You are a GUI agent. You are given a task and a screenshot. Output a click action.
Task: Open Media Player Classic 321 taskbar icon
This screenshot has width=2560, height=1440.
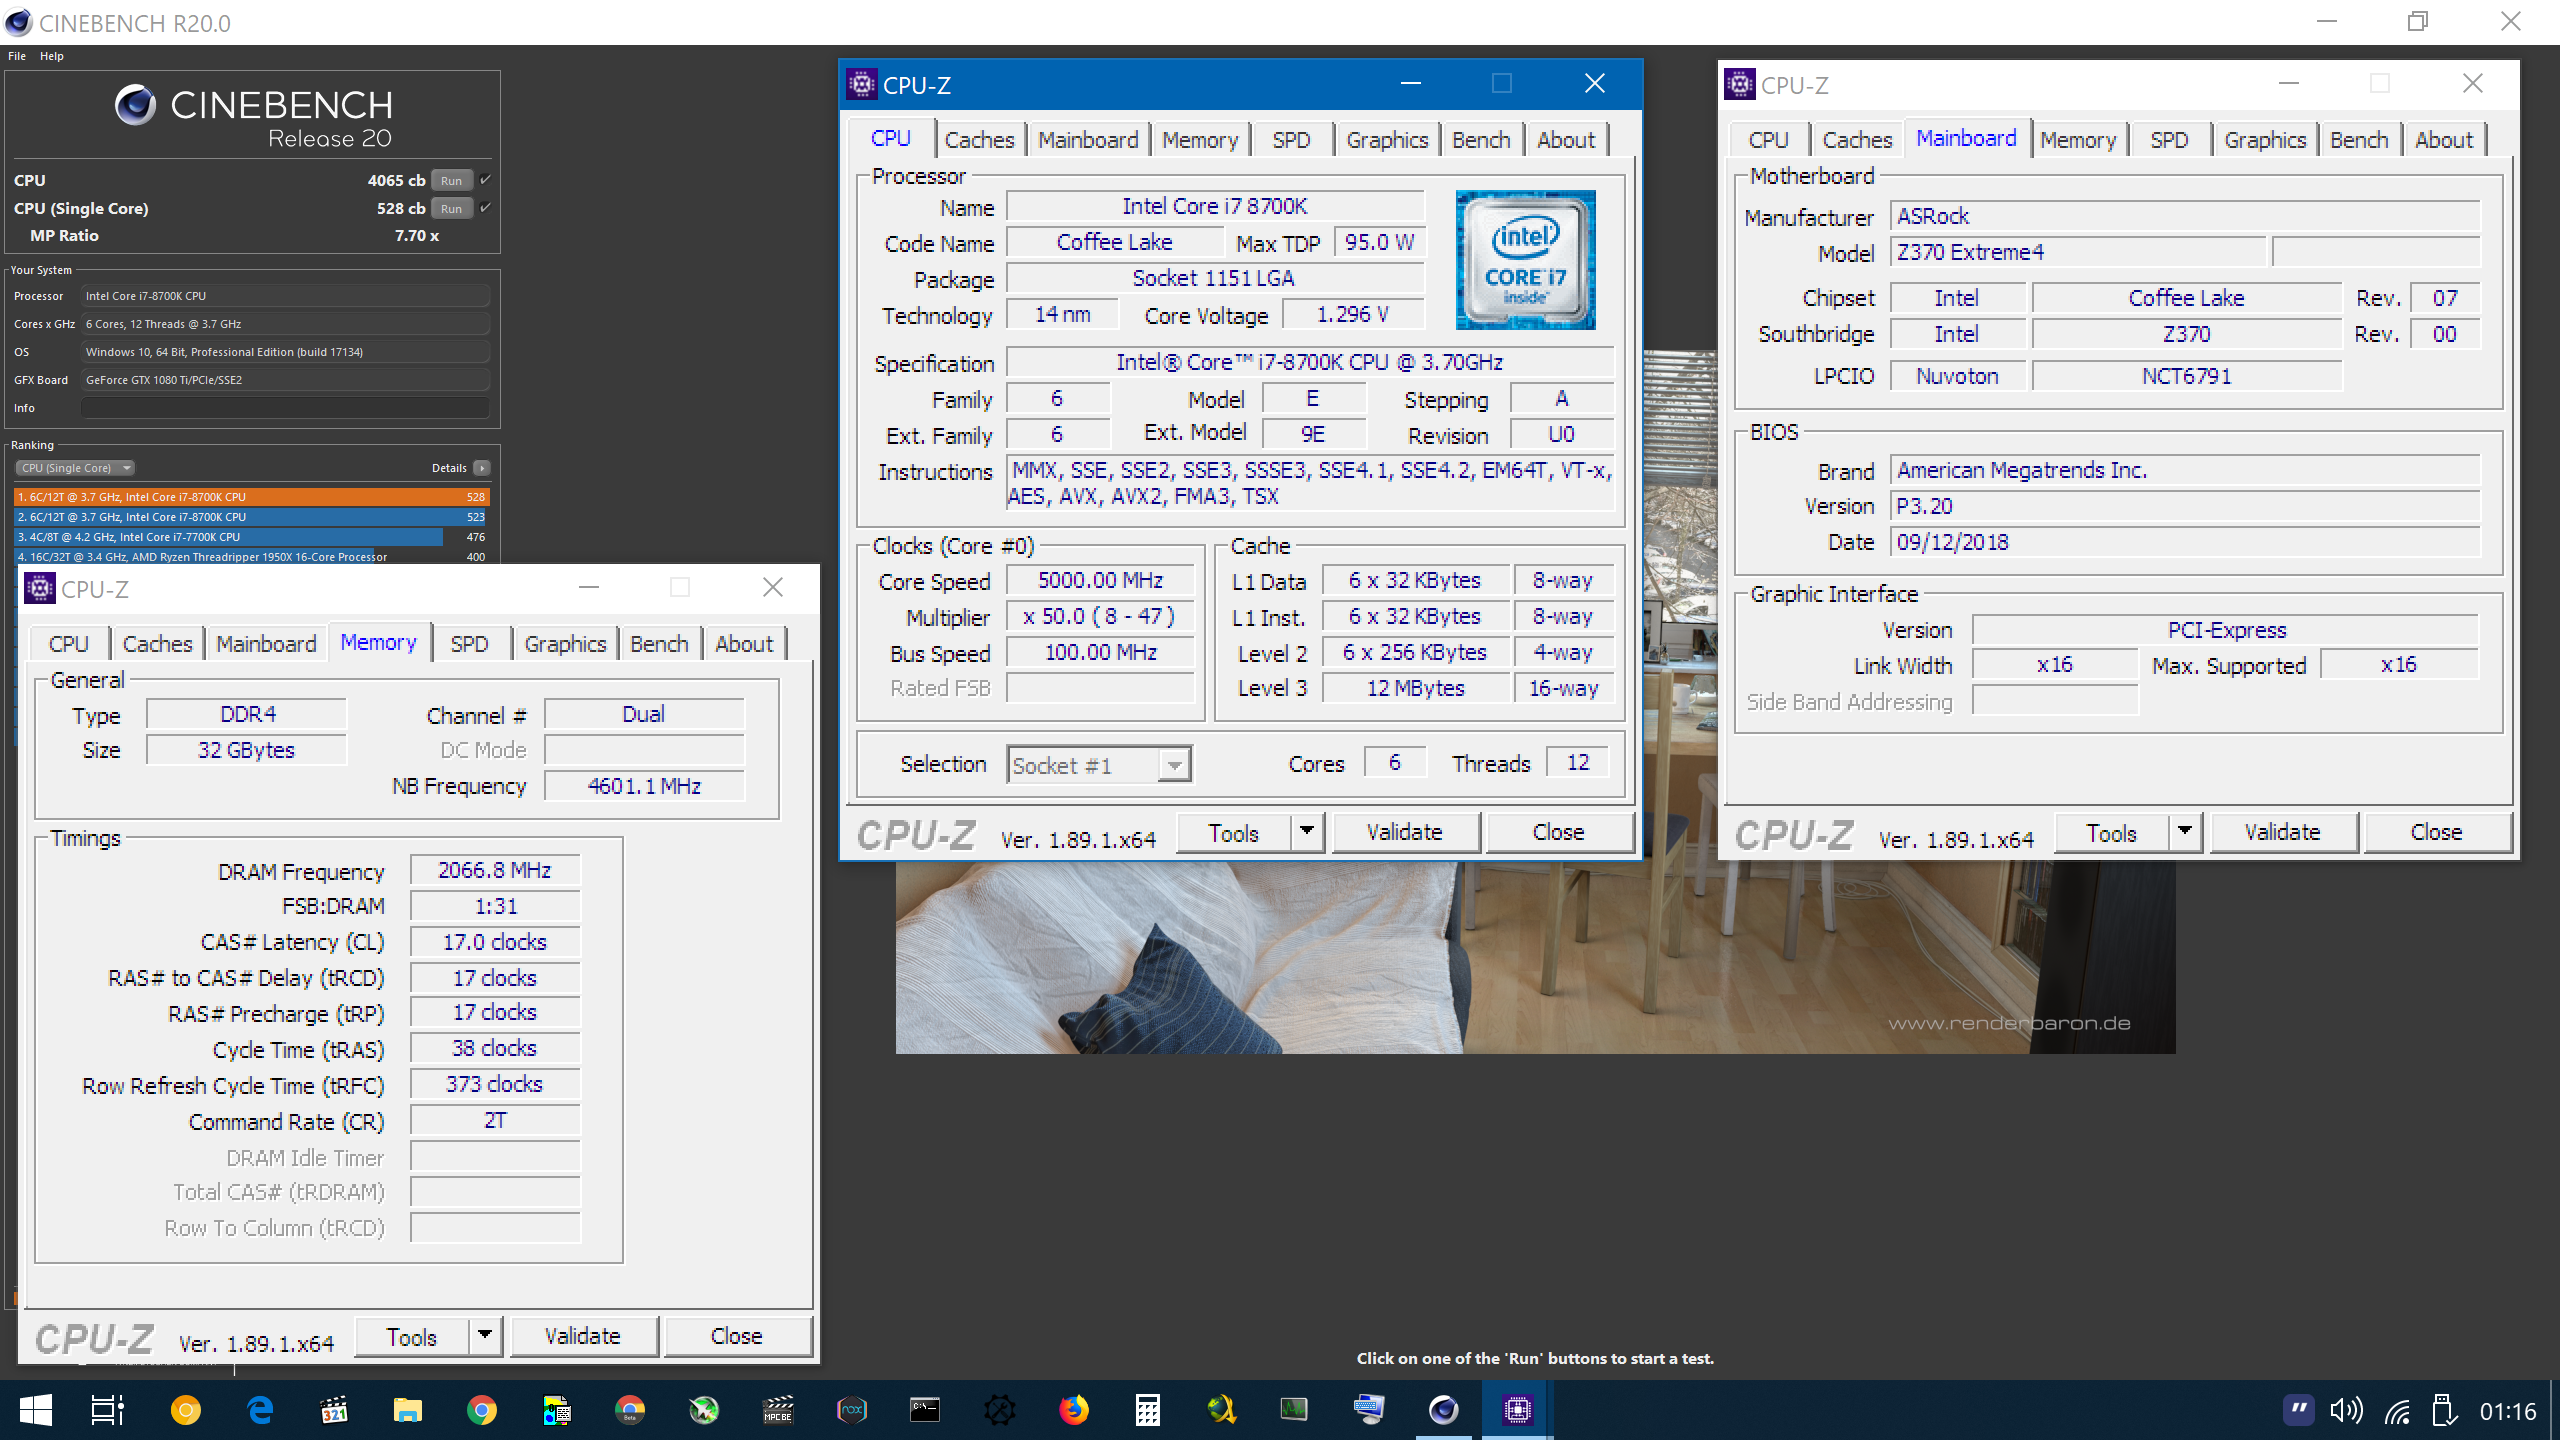[x=334, y=1410]
